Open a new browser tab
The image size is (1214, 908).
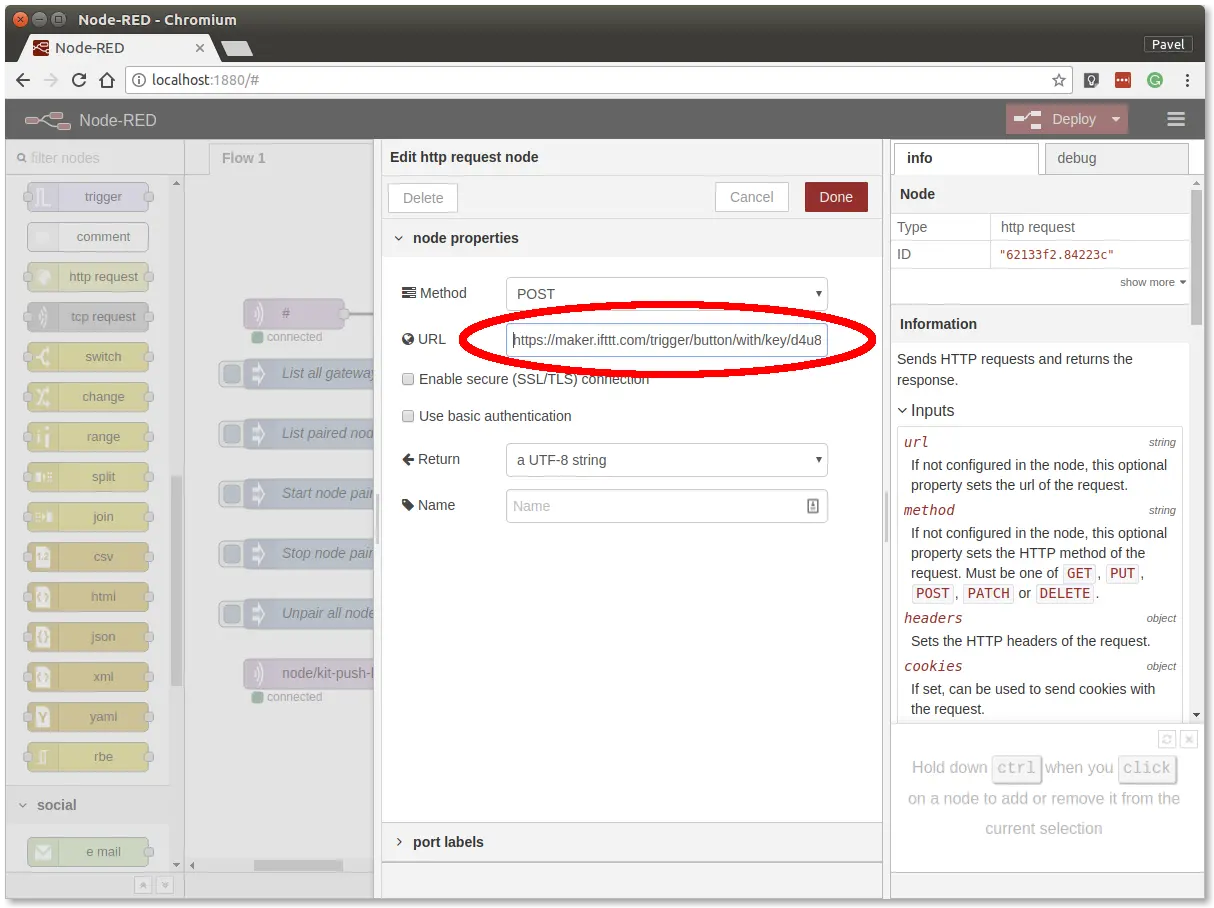236,48
